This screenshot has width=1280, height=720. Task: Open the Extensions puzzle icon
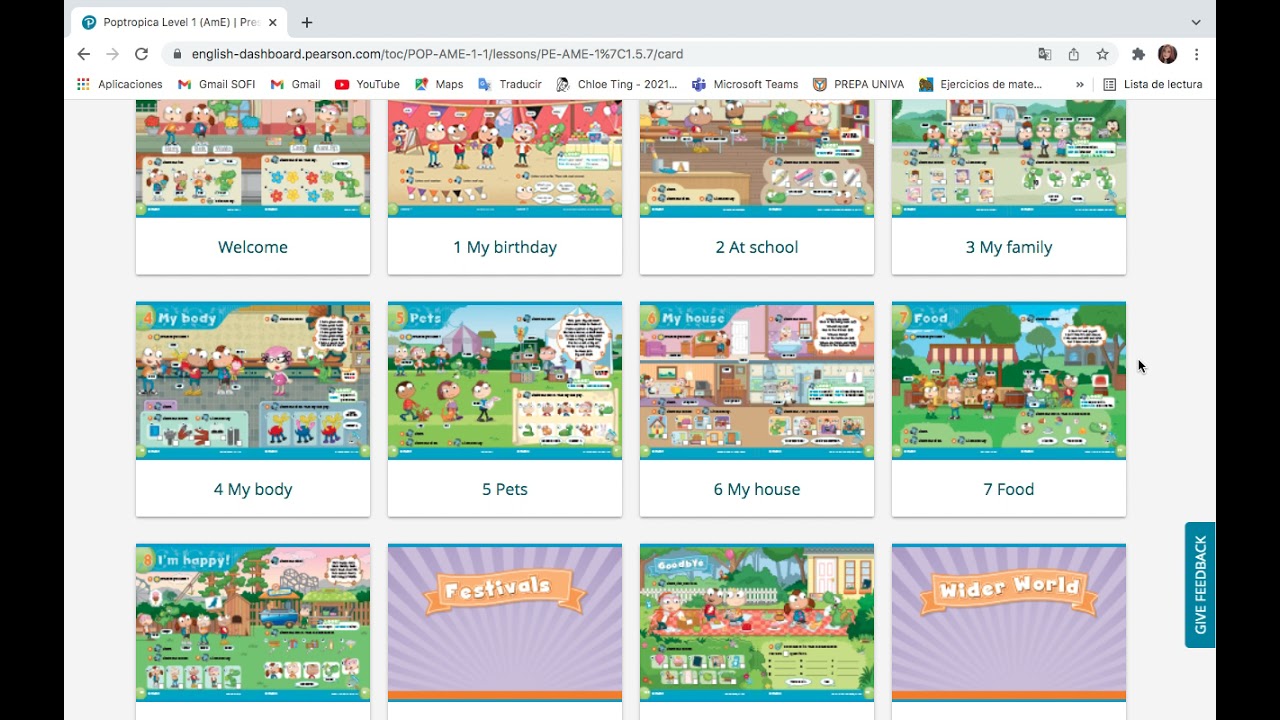[x=1138, y=54]
